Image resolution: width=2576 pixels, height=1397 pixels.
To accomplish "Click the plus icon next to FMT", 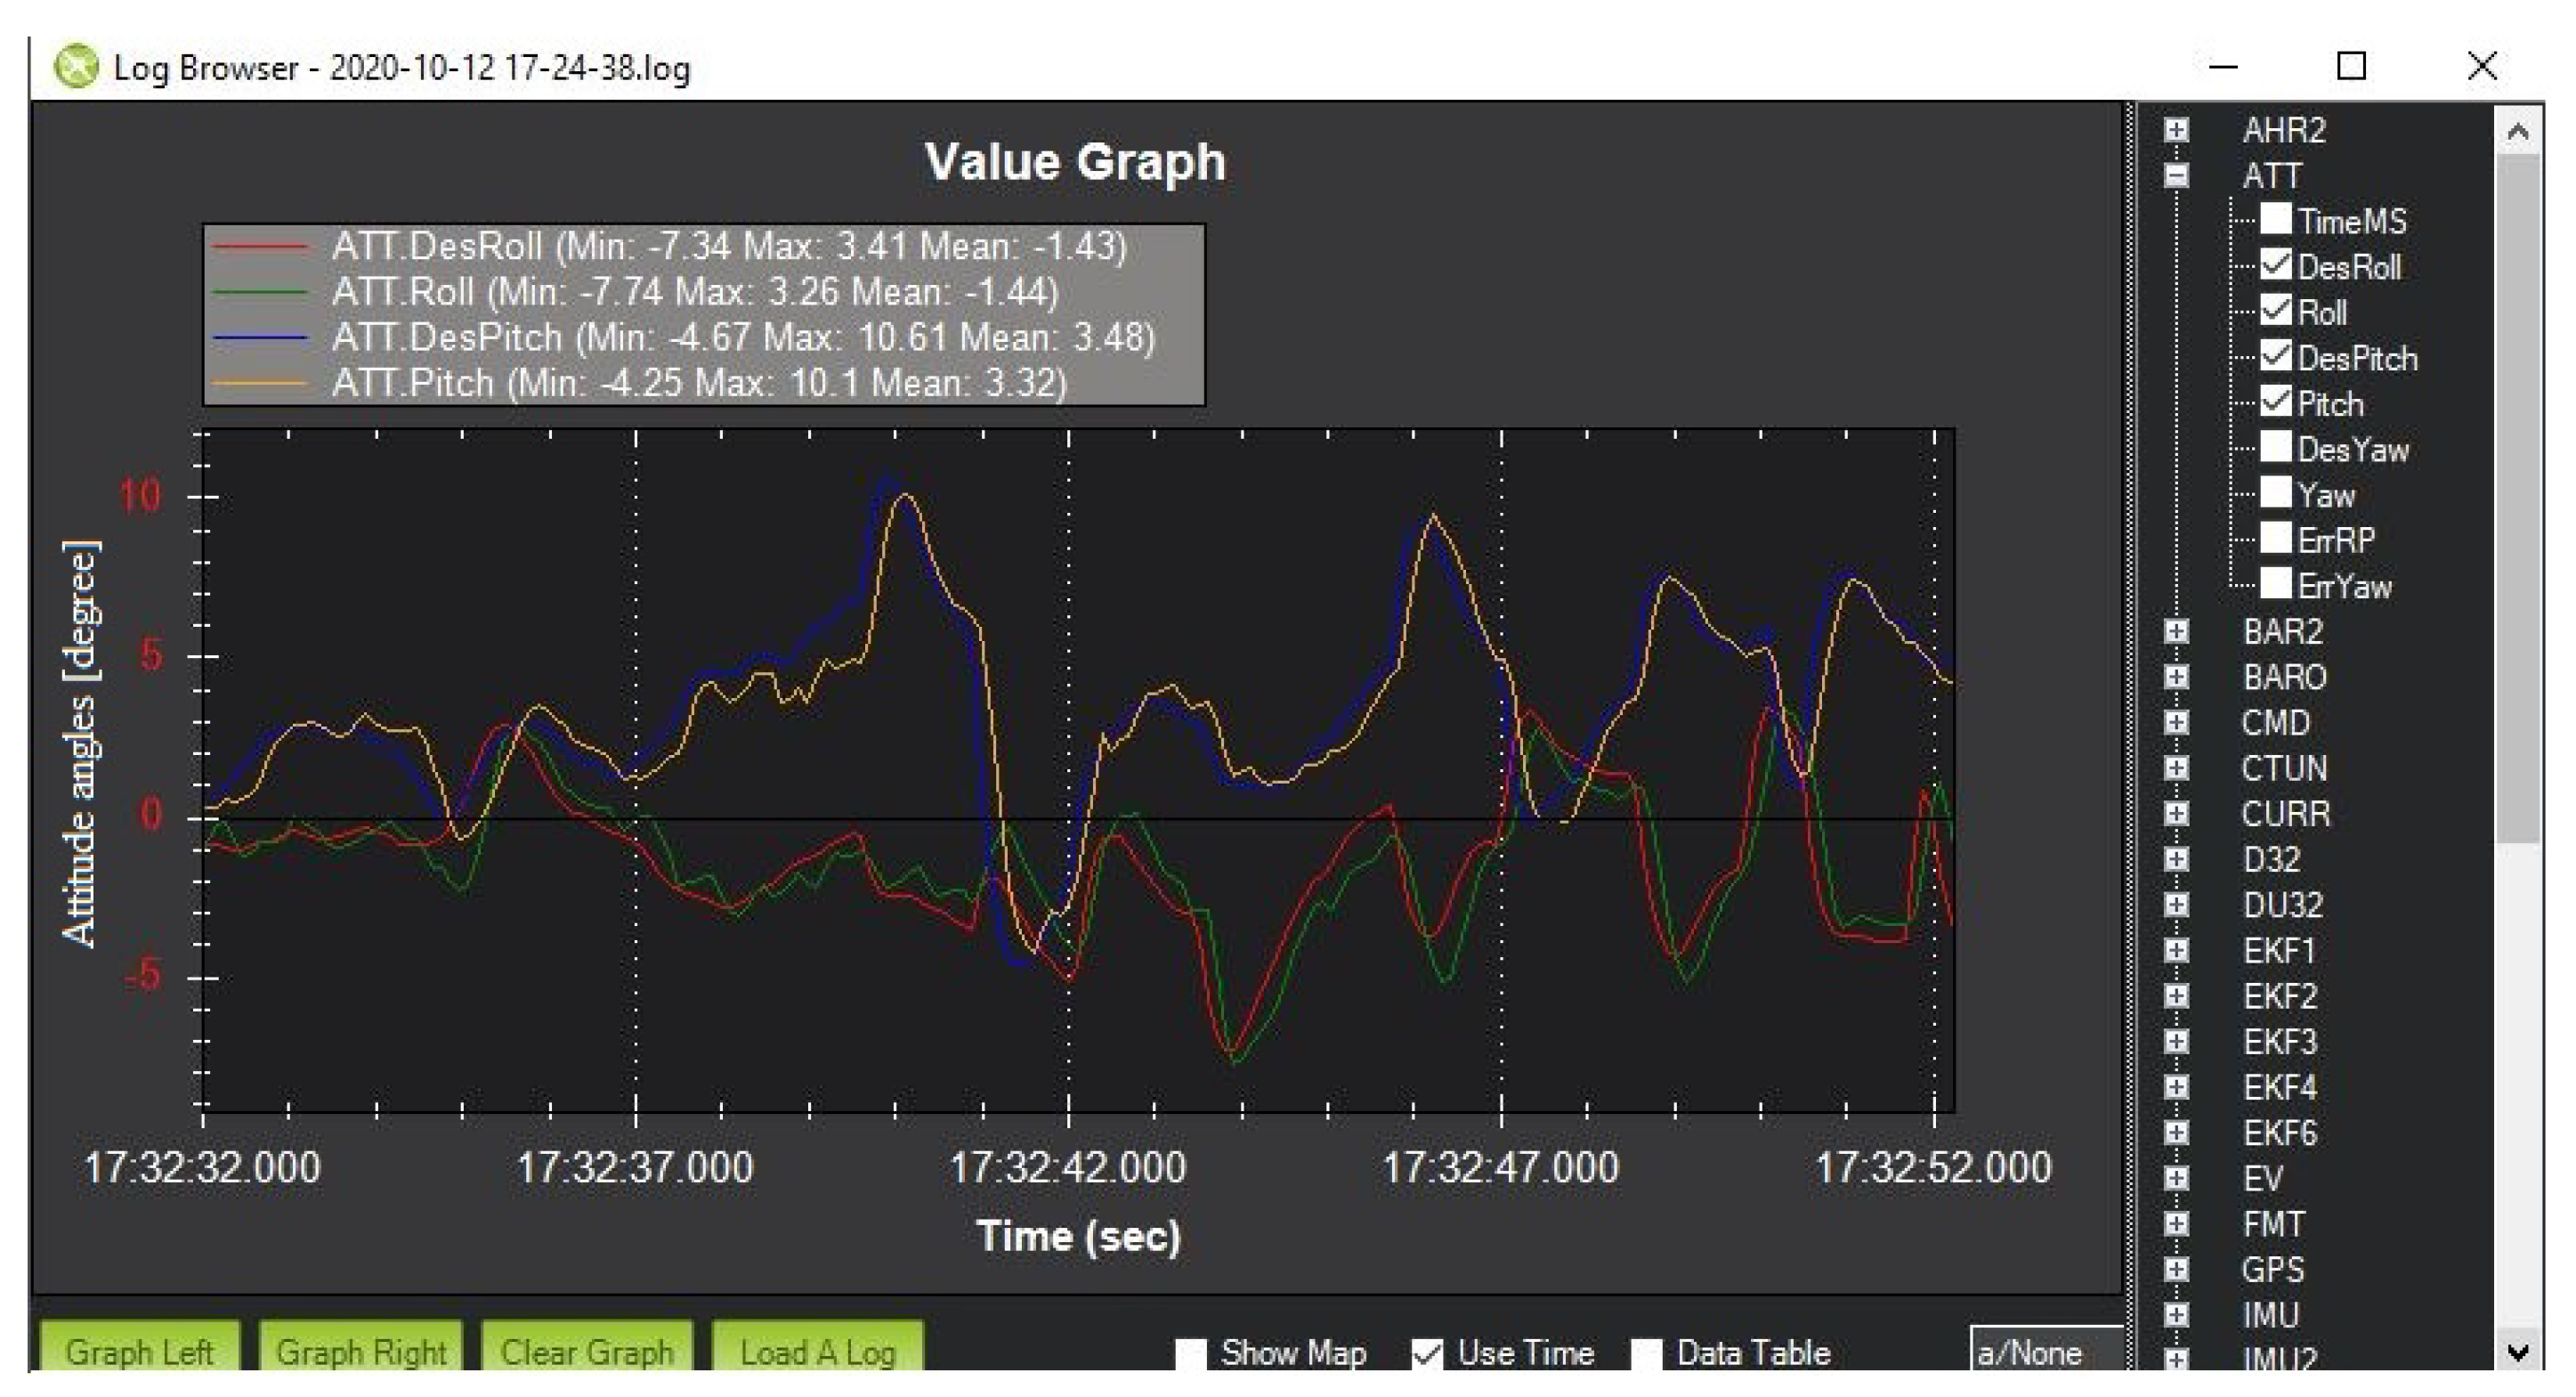I will tap(2176, 1223).
